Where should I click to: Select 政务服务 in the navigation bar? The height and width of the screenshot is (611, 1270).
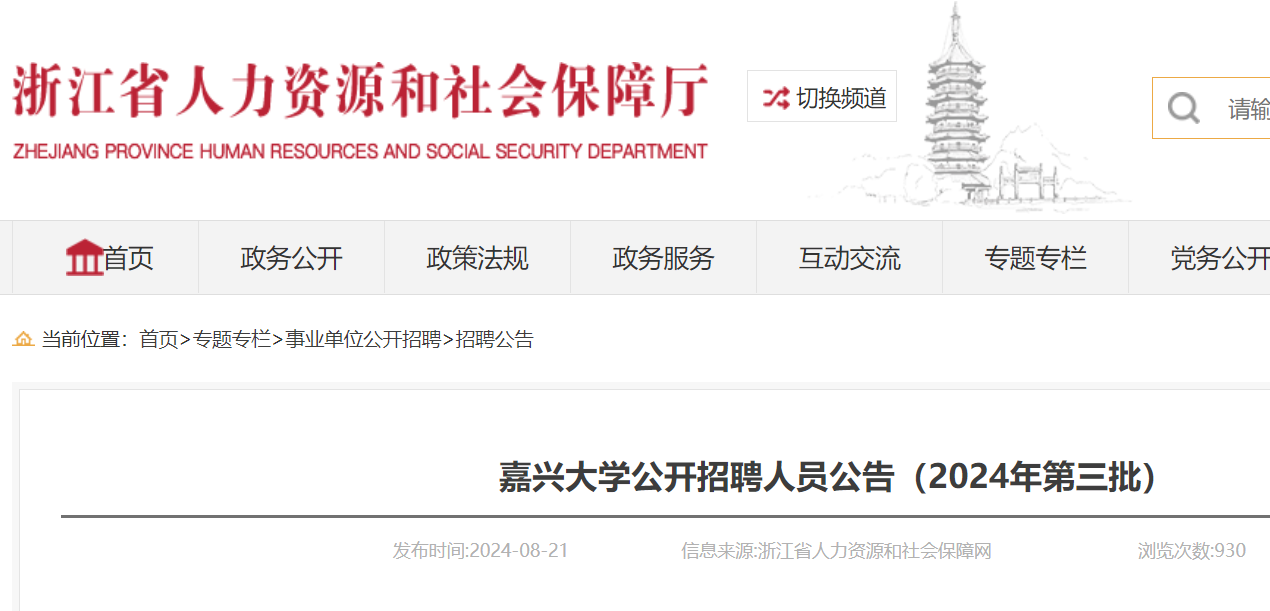pos(664,258)
